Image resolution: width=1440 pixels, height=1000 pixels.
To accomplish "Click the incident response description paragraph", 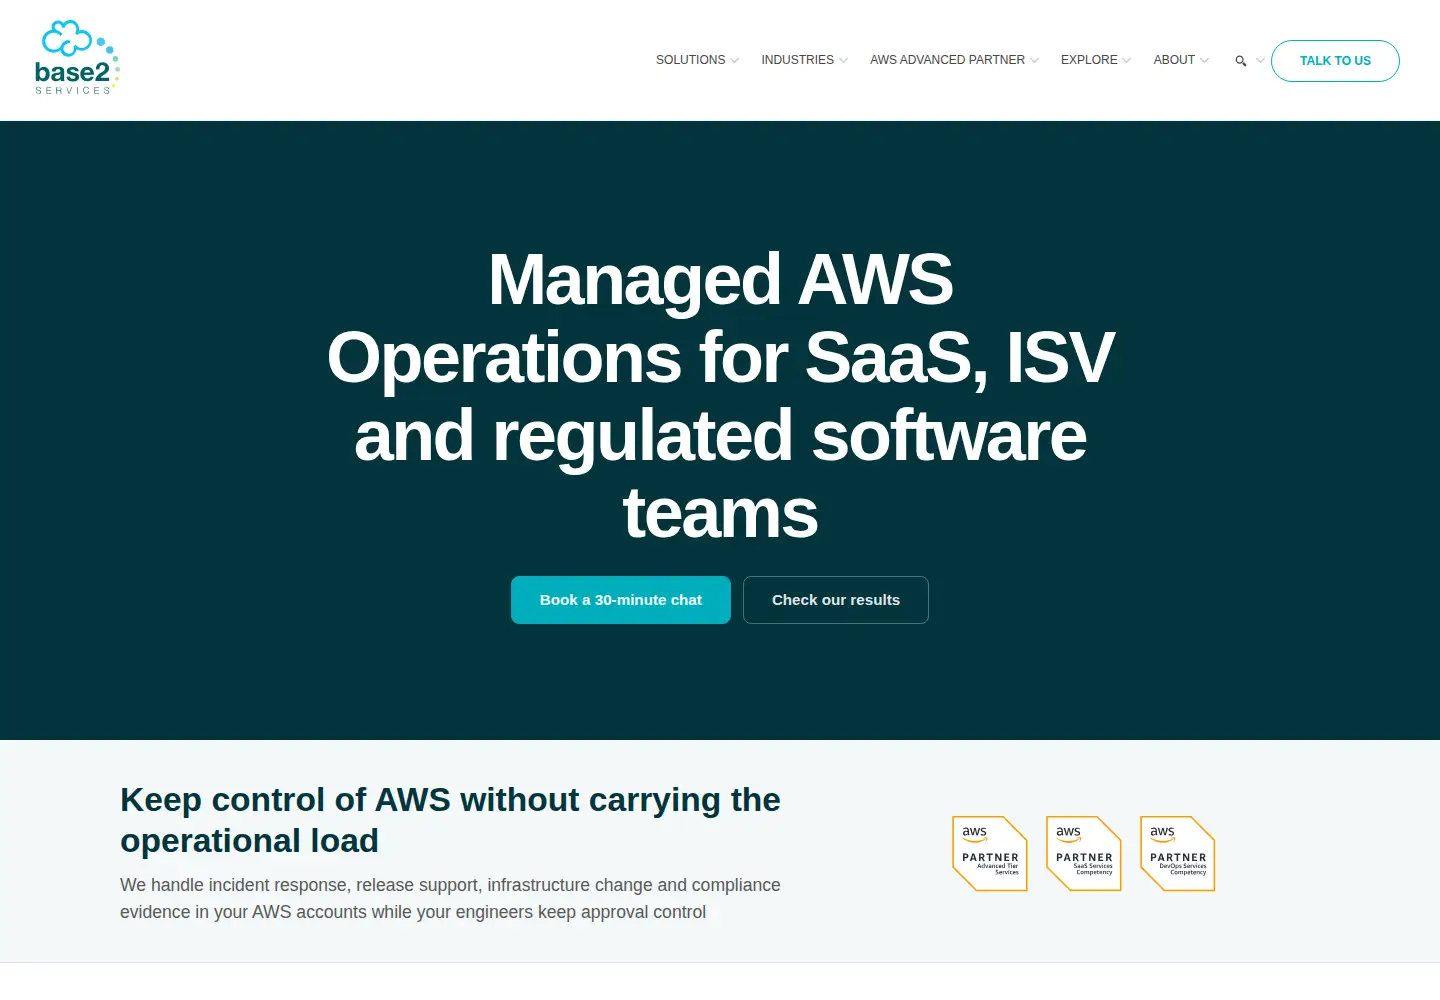I will [450, 898].
